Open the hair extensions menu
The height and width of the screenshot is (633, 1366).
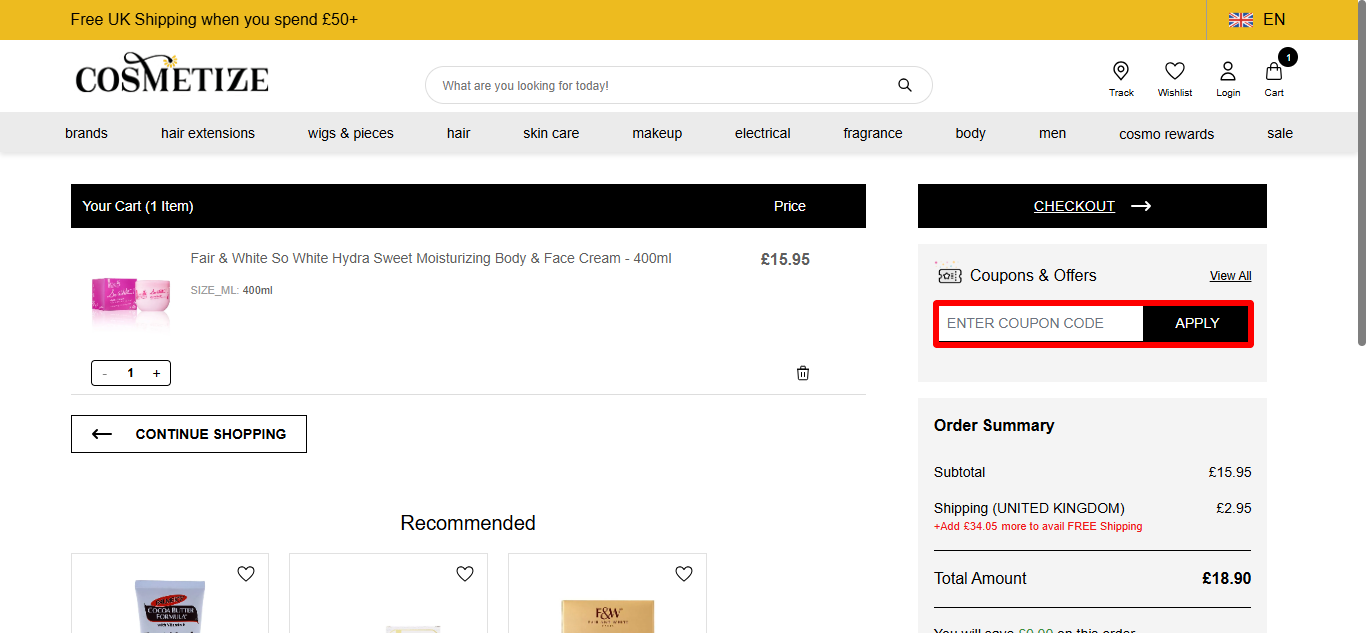[208, 133]
